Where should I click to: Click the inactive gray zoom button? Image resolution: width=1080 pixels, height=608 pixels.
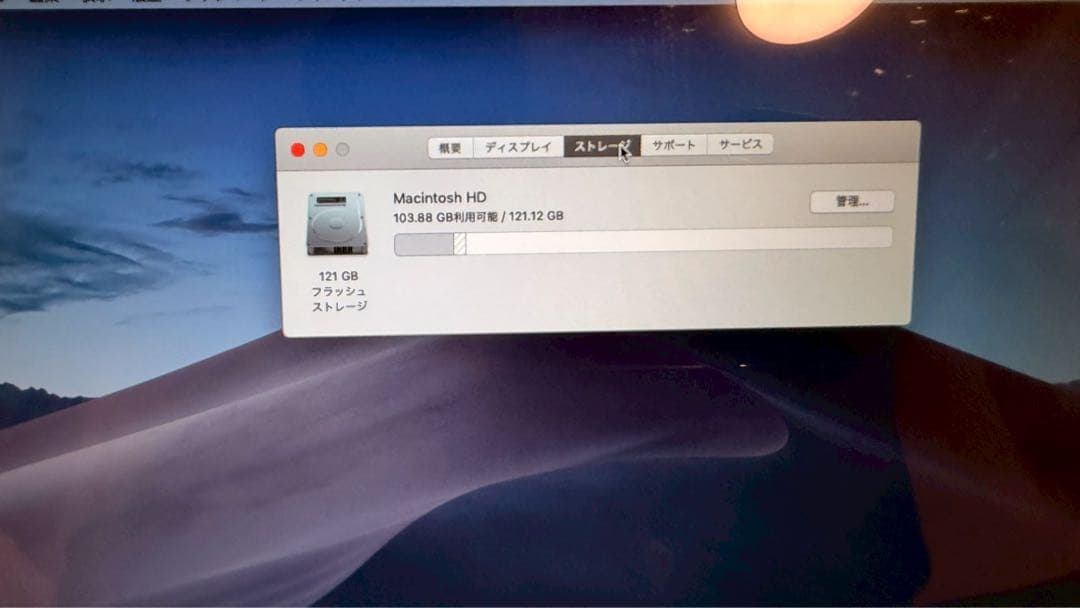pyautogui.click(x=339, y=147)
